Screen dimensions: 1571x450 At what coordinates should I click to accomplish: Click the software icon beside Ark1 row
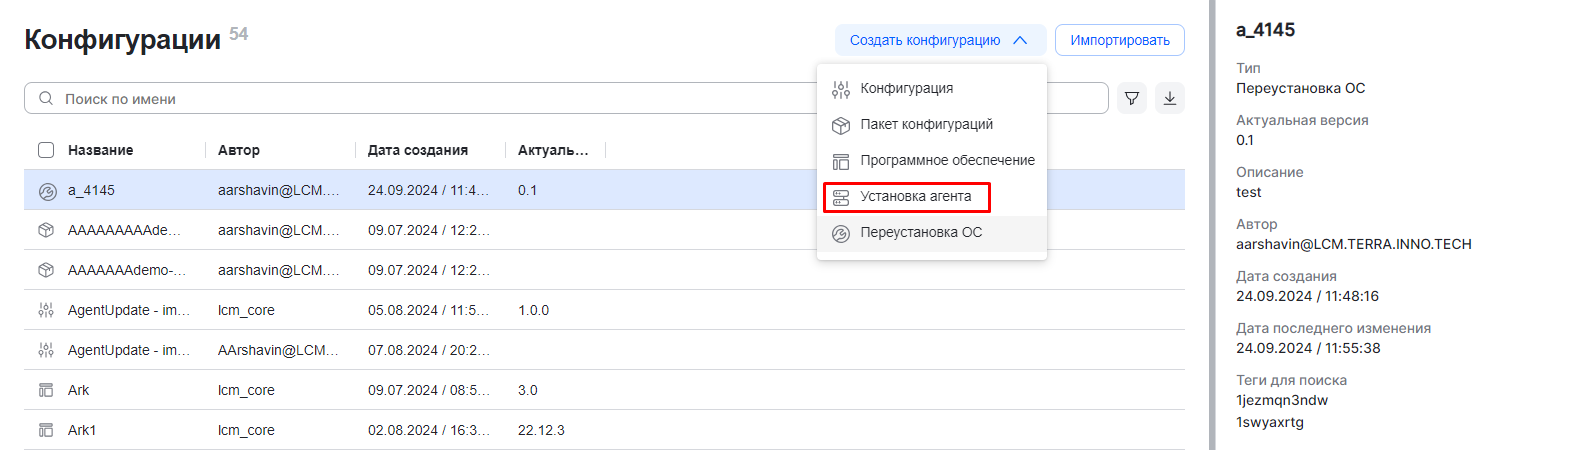[x=46, y=430]
